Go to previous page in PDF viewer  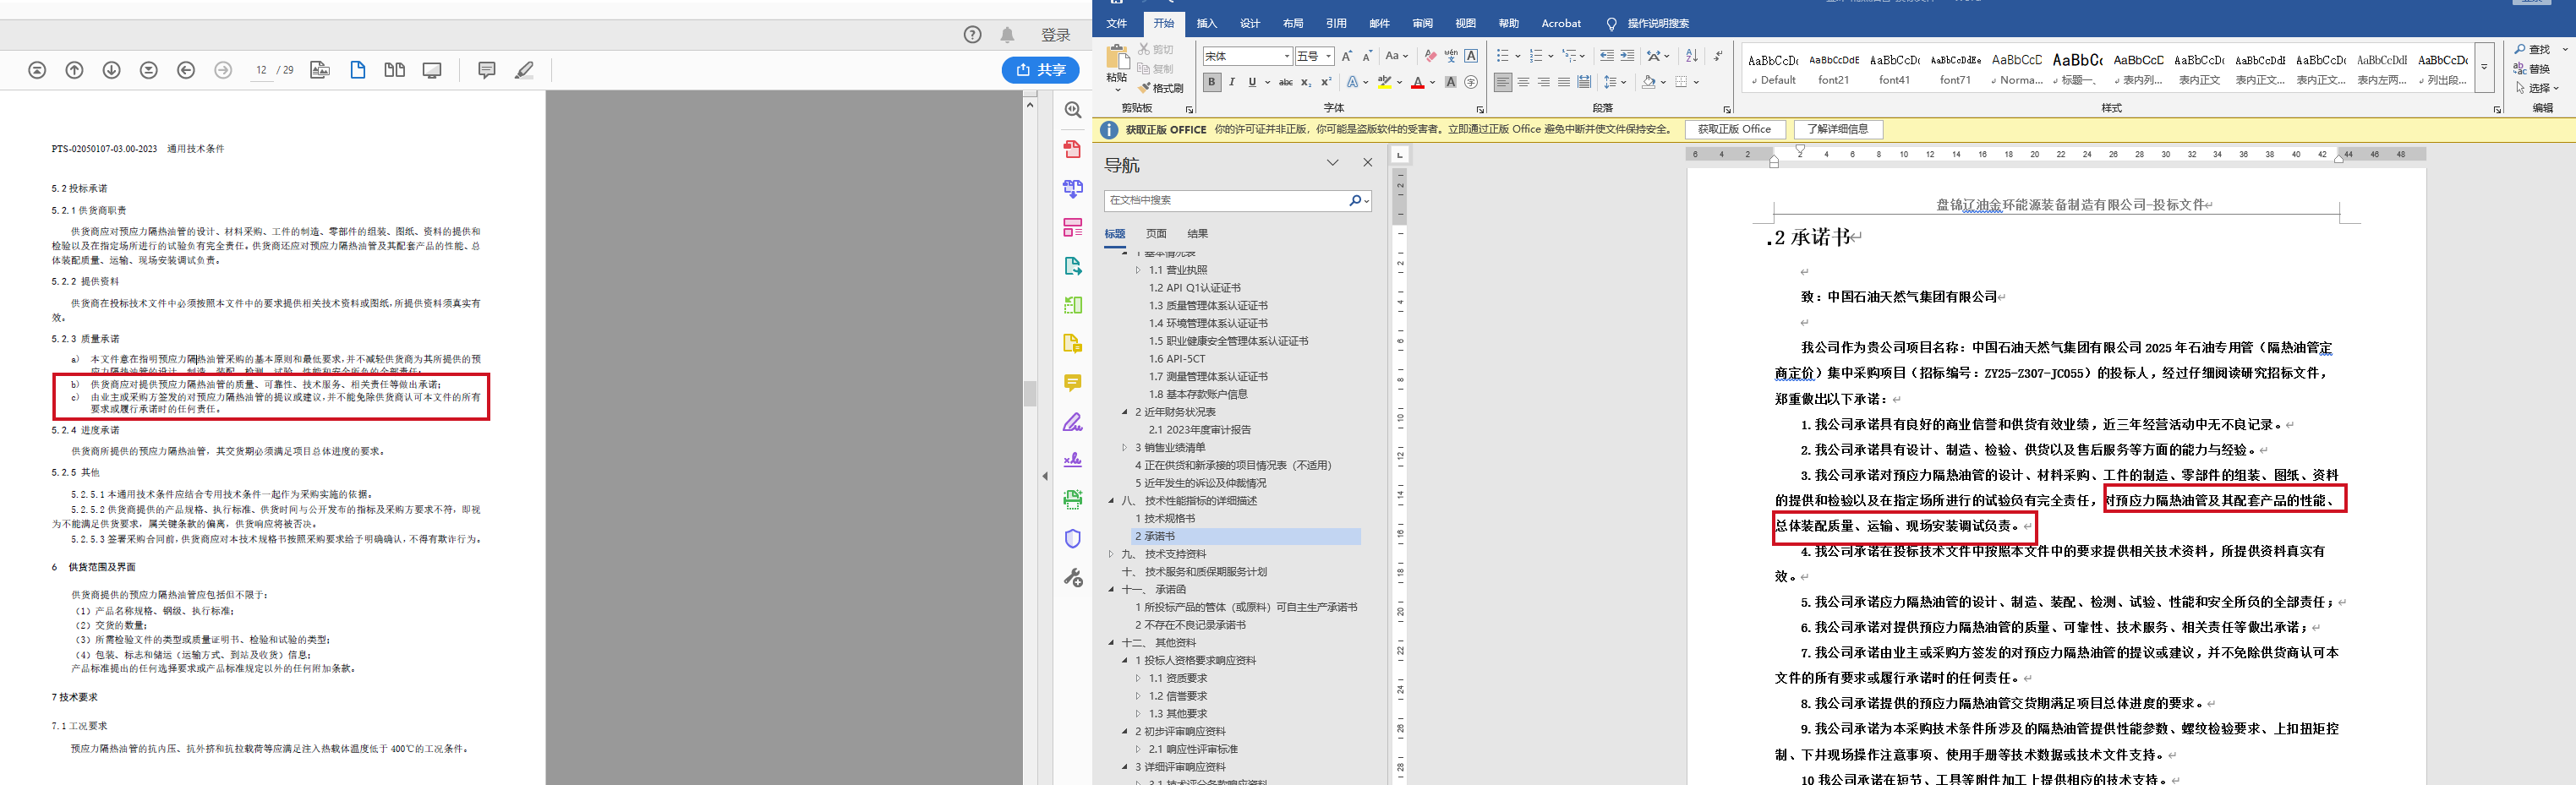74,70
